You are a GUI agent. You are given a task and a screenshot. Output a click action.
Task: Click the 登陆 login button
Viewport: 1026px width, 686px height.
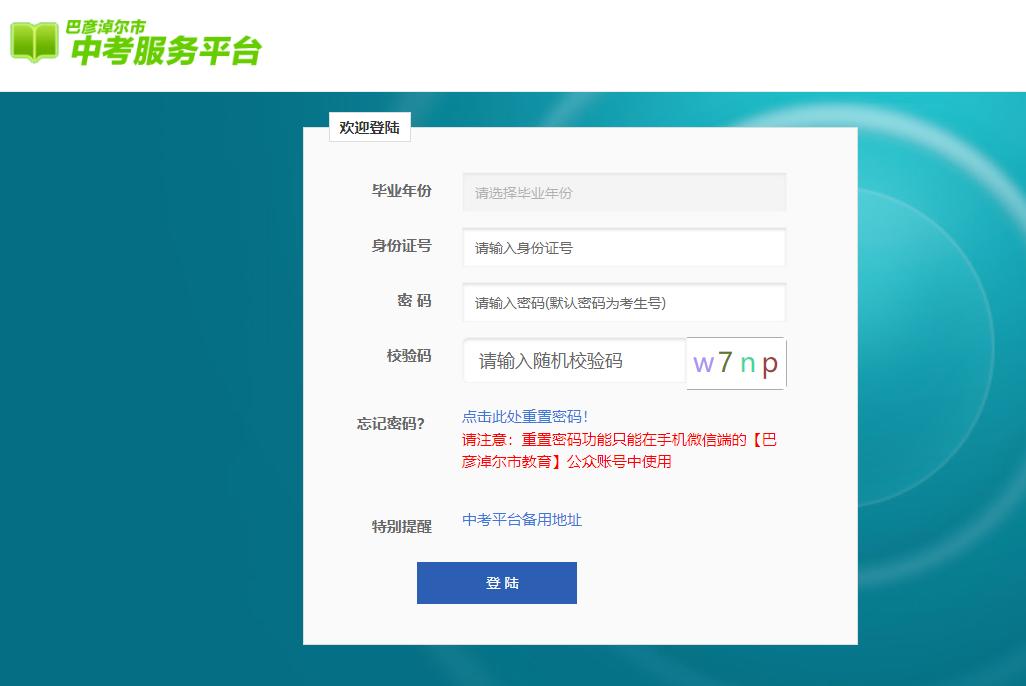(x=496, y=583)
